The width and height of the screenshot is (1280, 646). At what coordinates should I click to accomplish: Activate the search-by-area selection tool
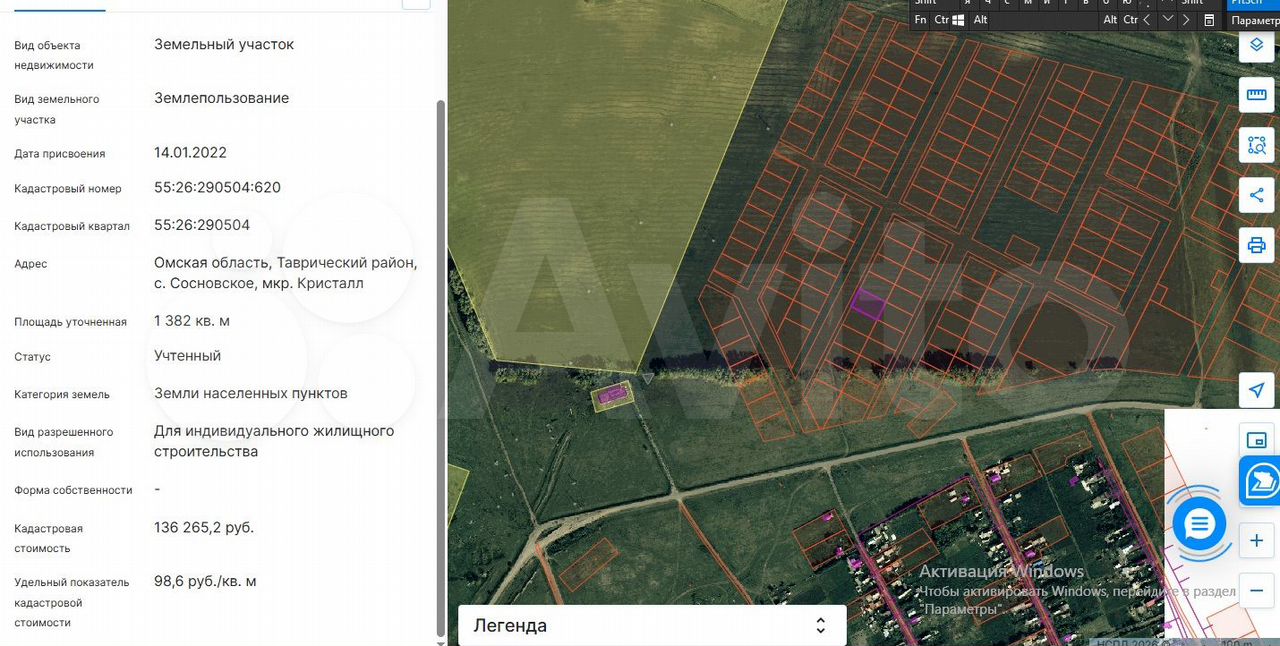pyautogui.click(x=1256, y=145)
